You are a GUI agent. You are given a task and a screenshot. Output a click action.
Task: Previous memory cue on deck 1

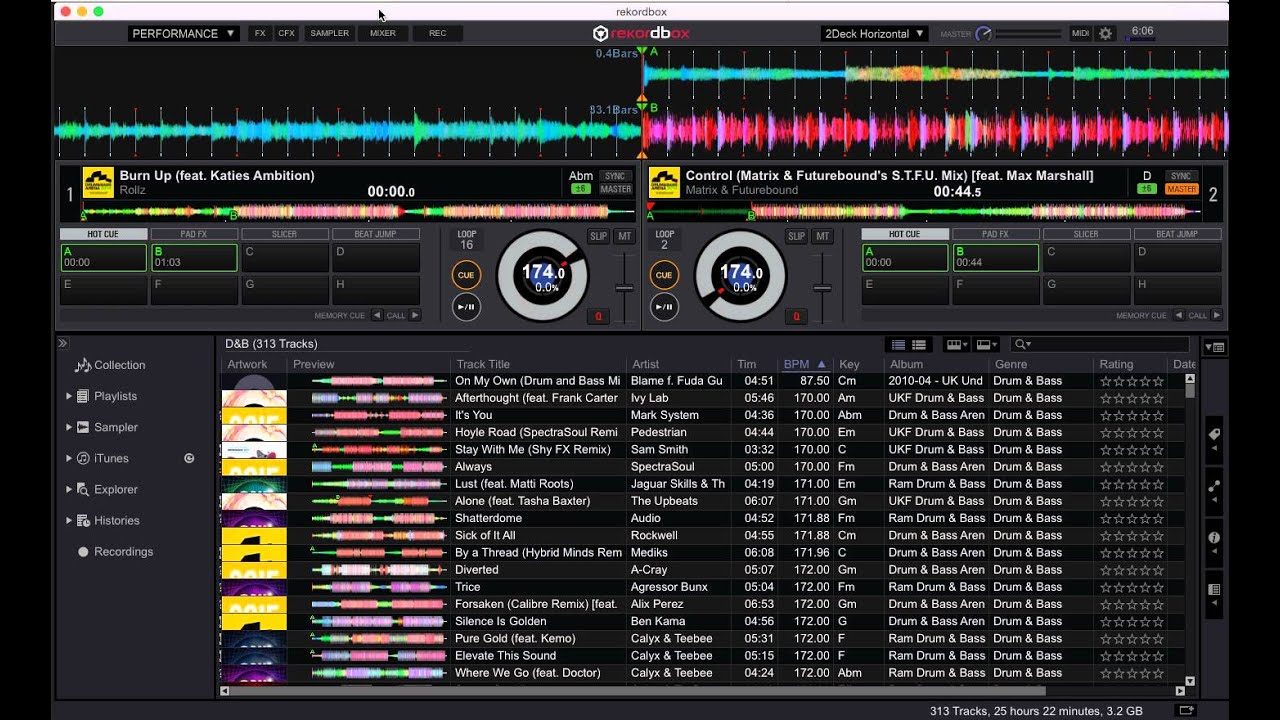[x=377, y=315]
